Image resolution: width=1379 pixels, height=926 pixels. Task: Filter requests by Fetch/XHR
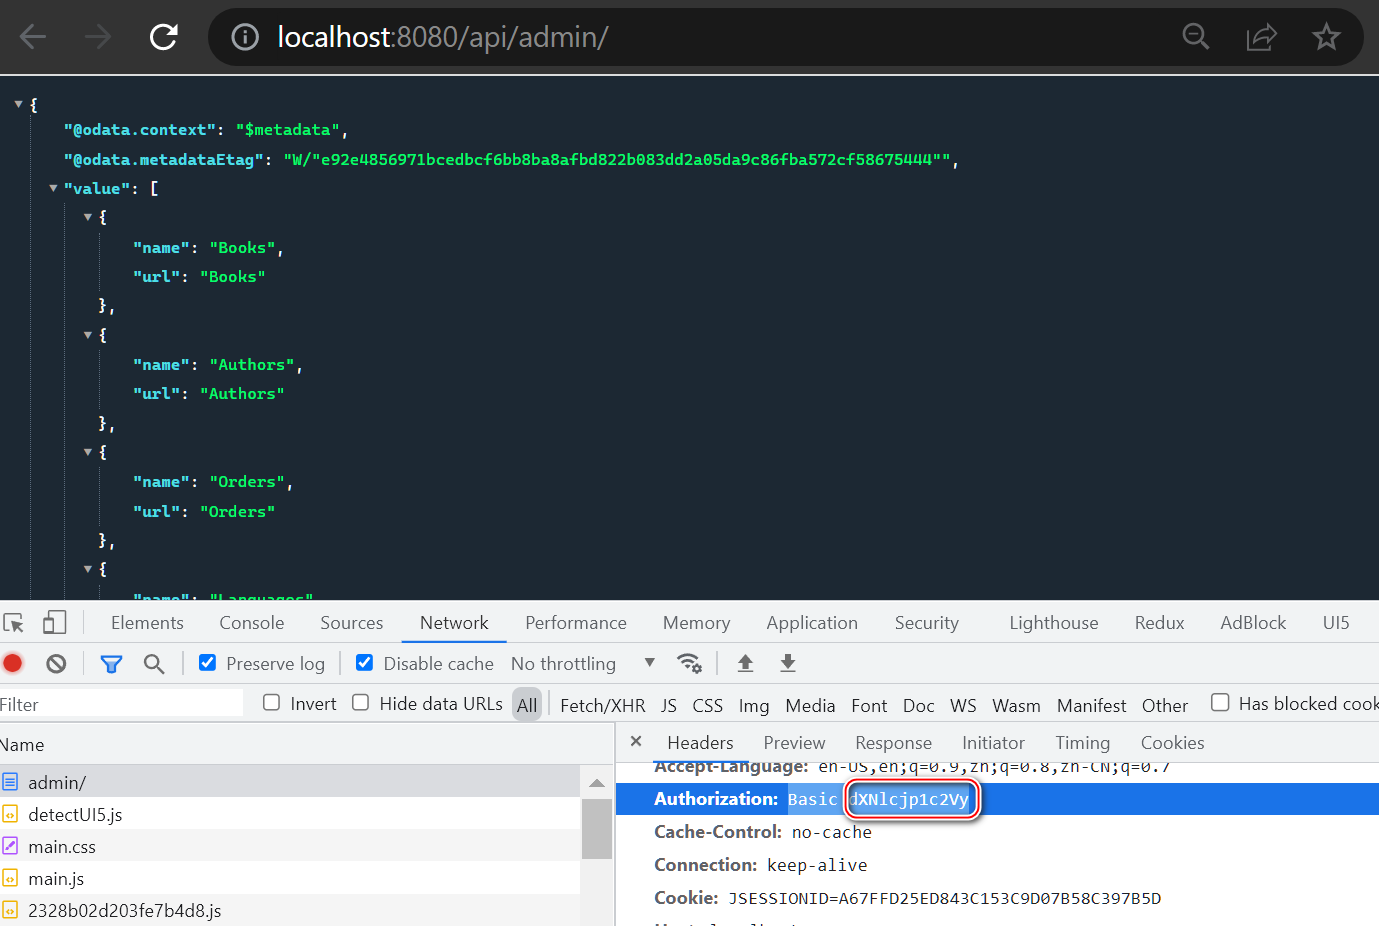pos(603,705)
